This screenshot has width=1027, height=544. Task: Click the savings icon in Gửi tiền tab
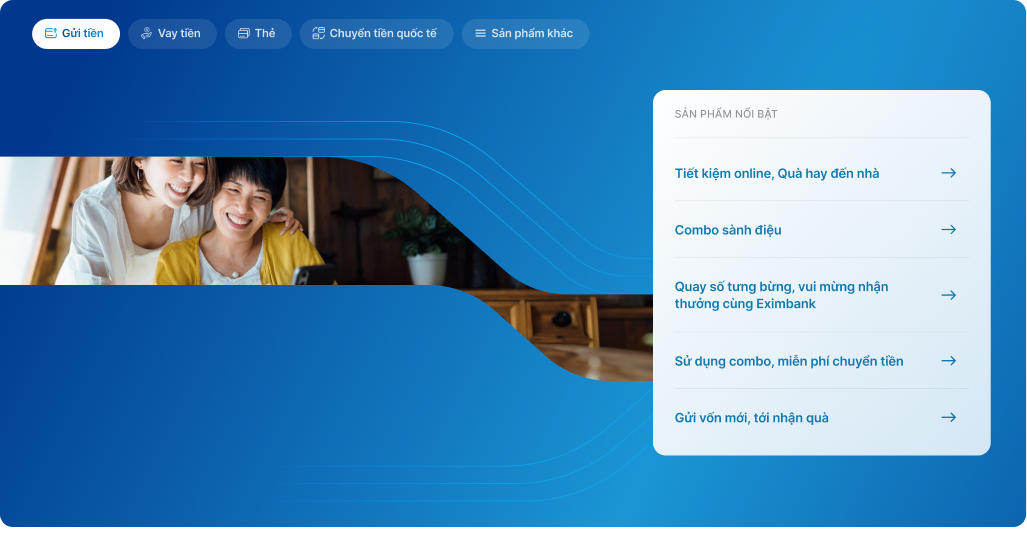[51, 34]
